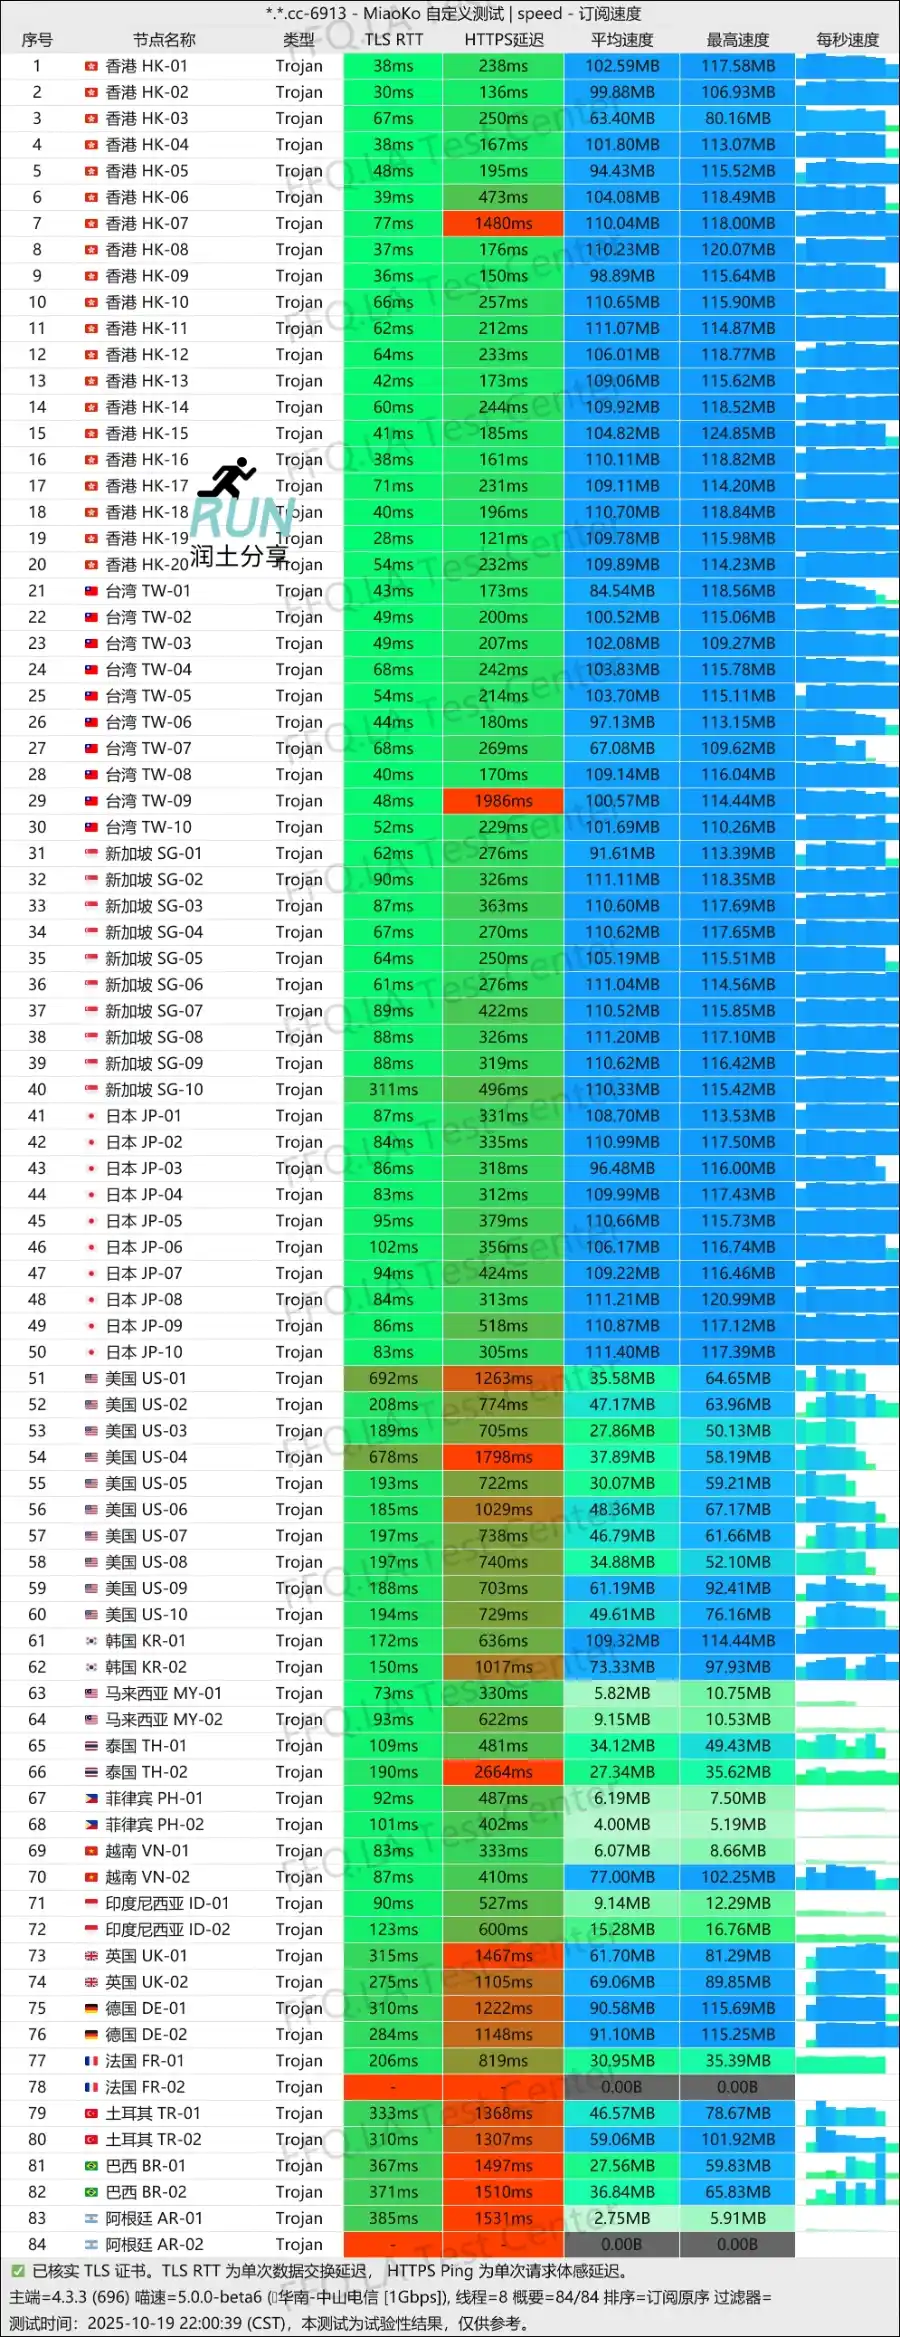900x2337 pixels.
Task: Click the red 2664ms cell for TH-02
Action: point(503,1772)
